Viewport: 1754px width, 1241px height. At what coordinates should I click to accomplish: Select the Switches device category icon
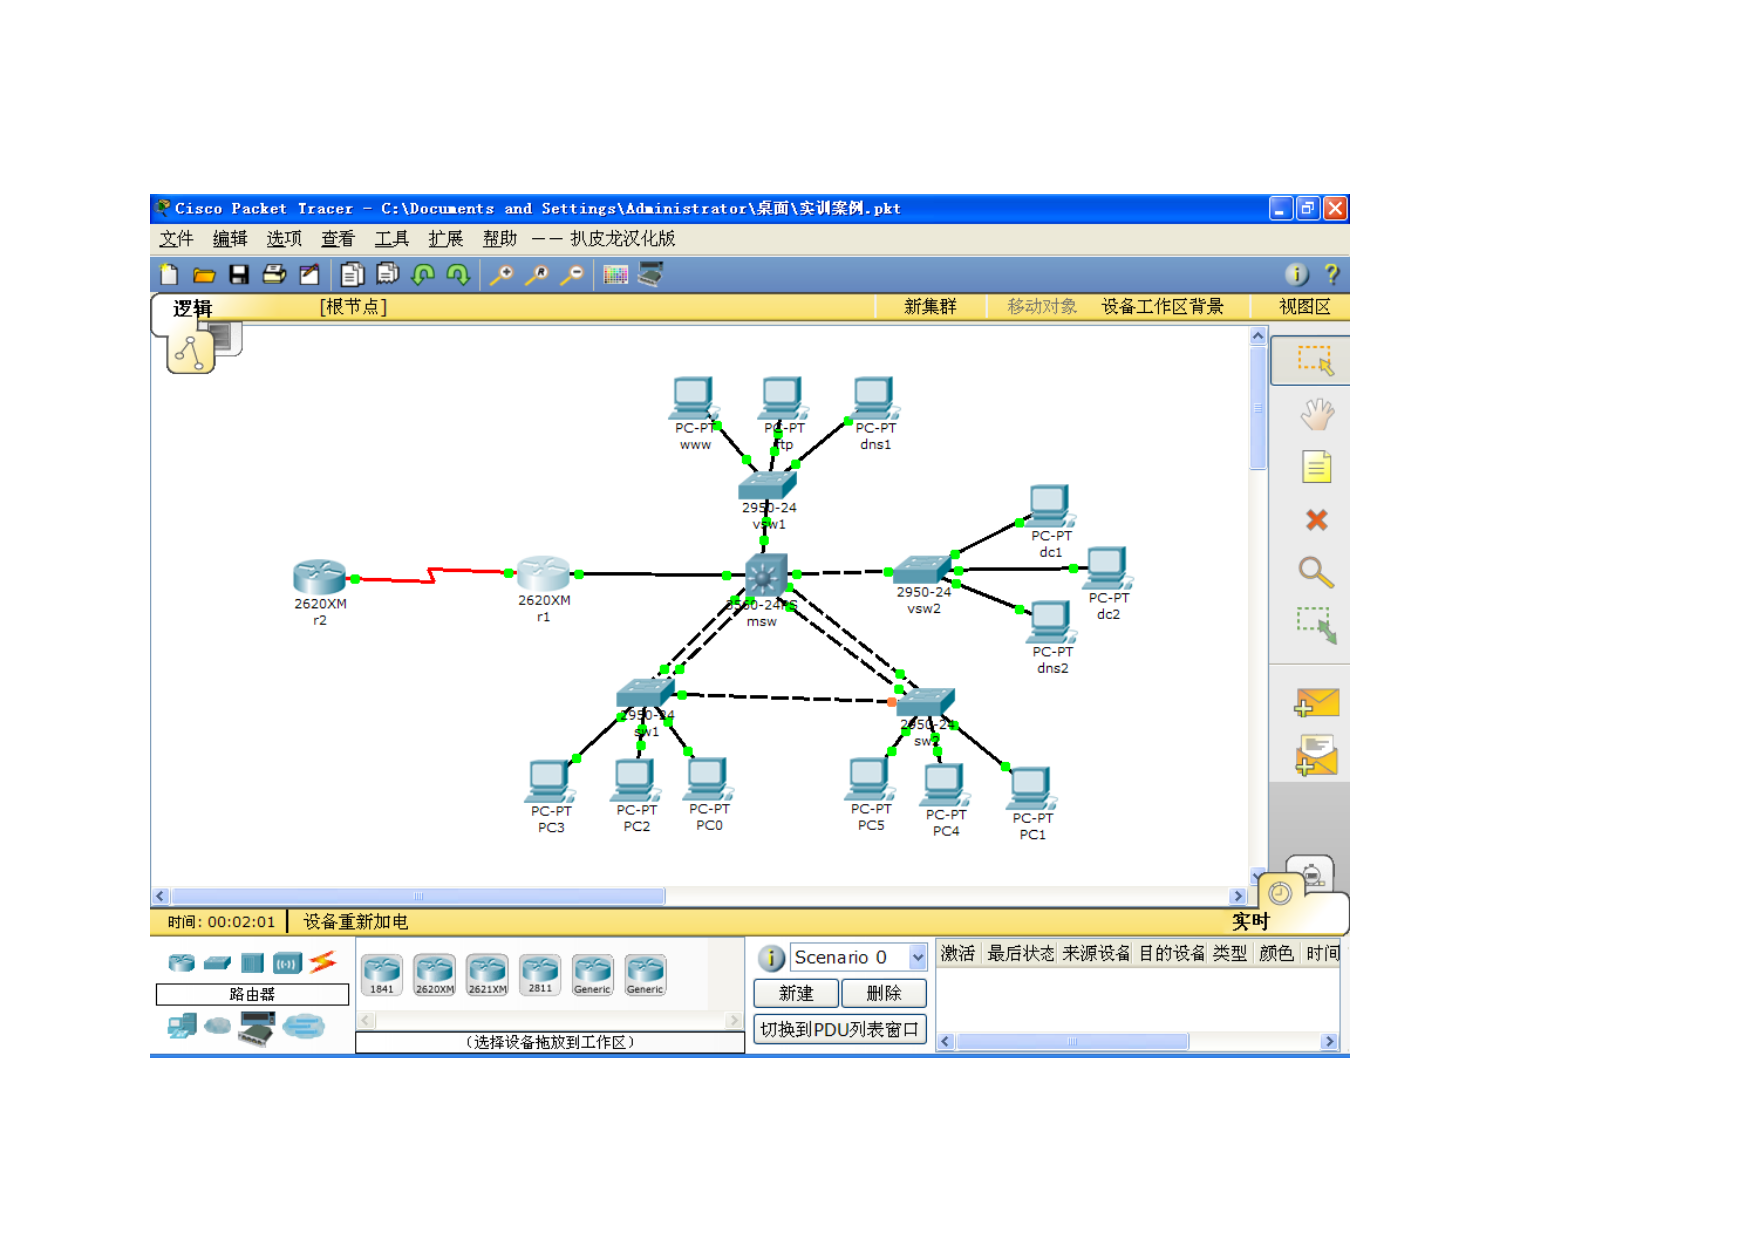(x=217, y=963)
